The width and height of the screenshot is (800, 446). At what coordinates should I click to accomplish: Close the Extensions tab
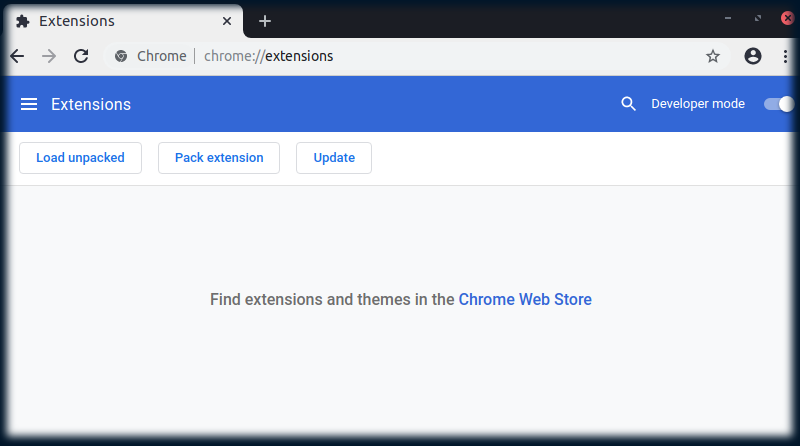pyautogui.click(x=227, y=21)
